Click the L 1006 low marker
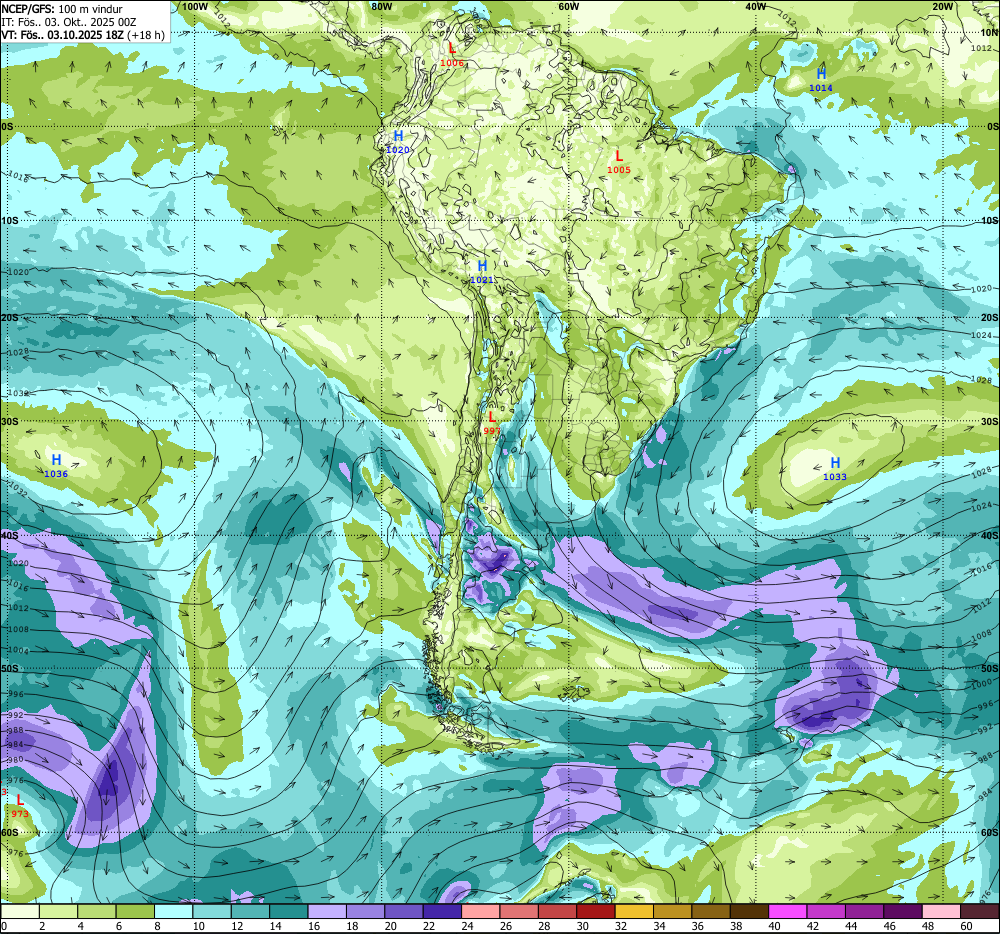This screenshot has height=934, width=1000. click(452, 54)
